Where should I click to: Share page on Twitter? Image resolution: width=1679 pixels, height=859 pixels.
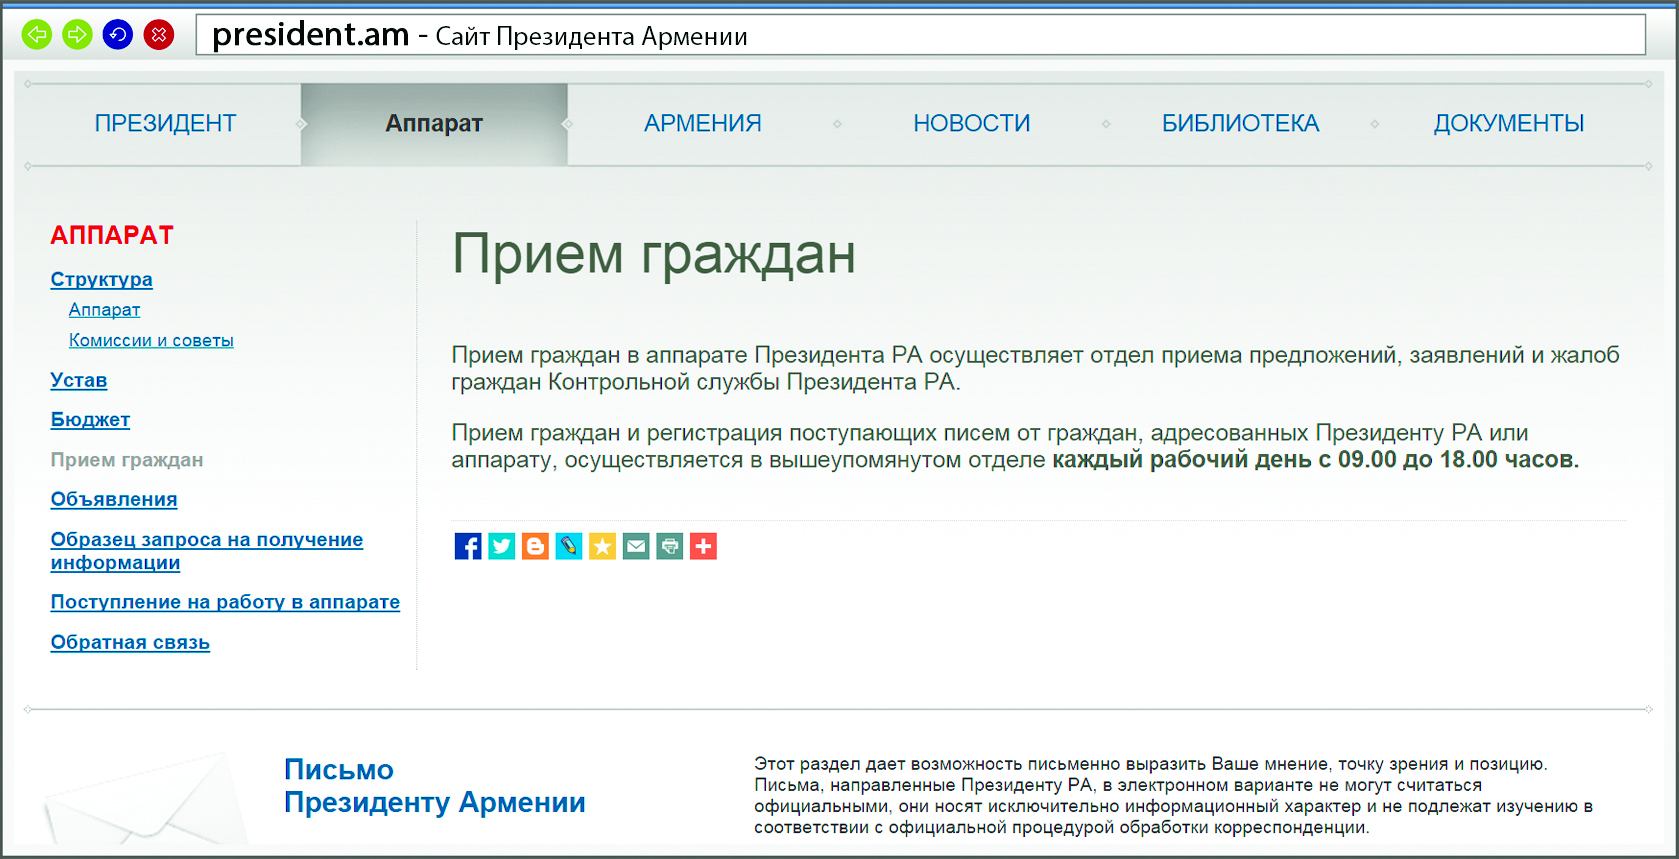502,546
